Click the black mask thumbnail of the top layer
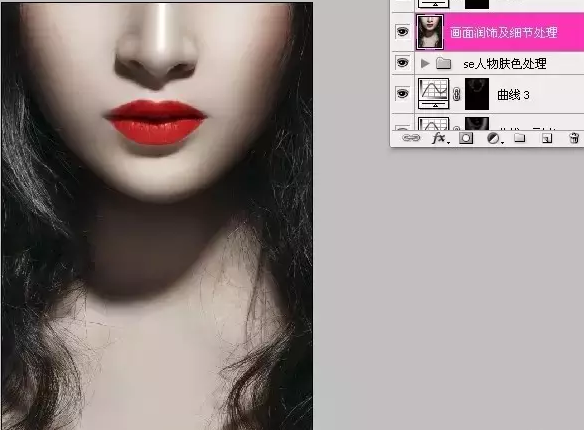Viewport: 584px width, 430px height. click(477, 4)
